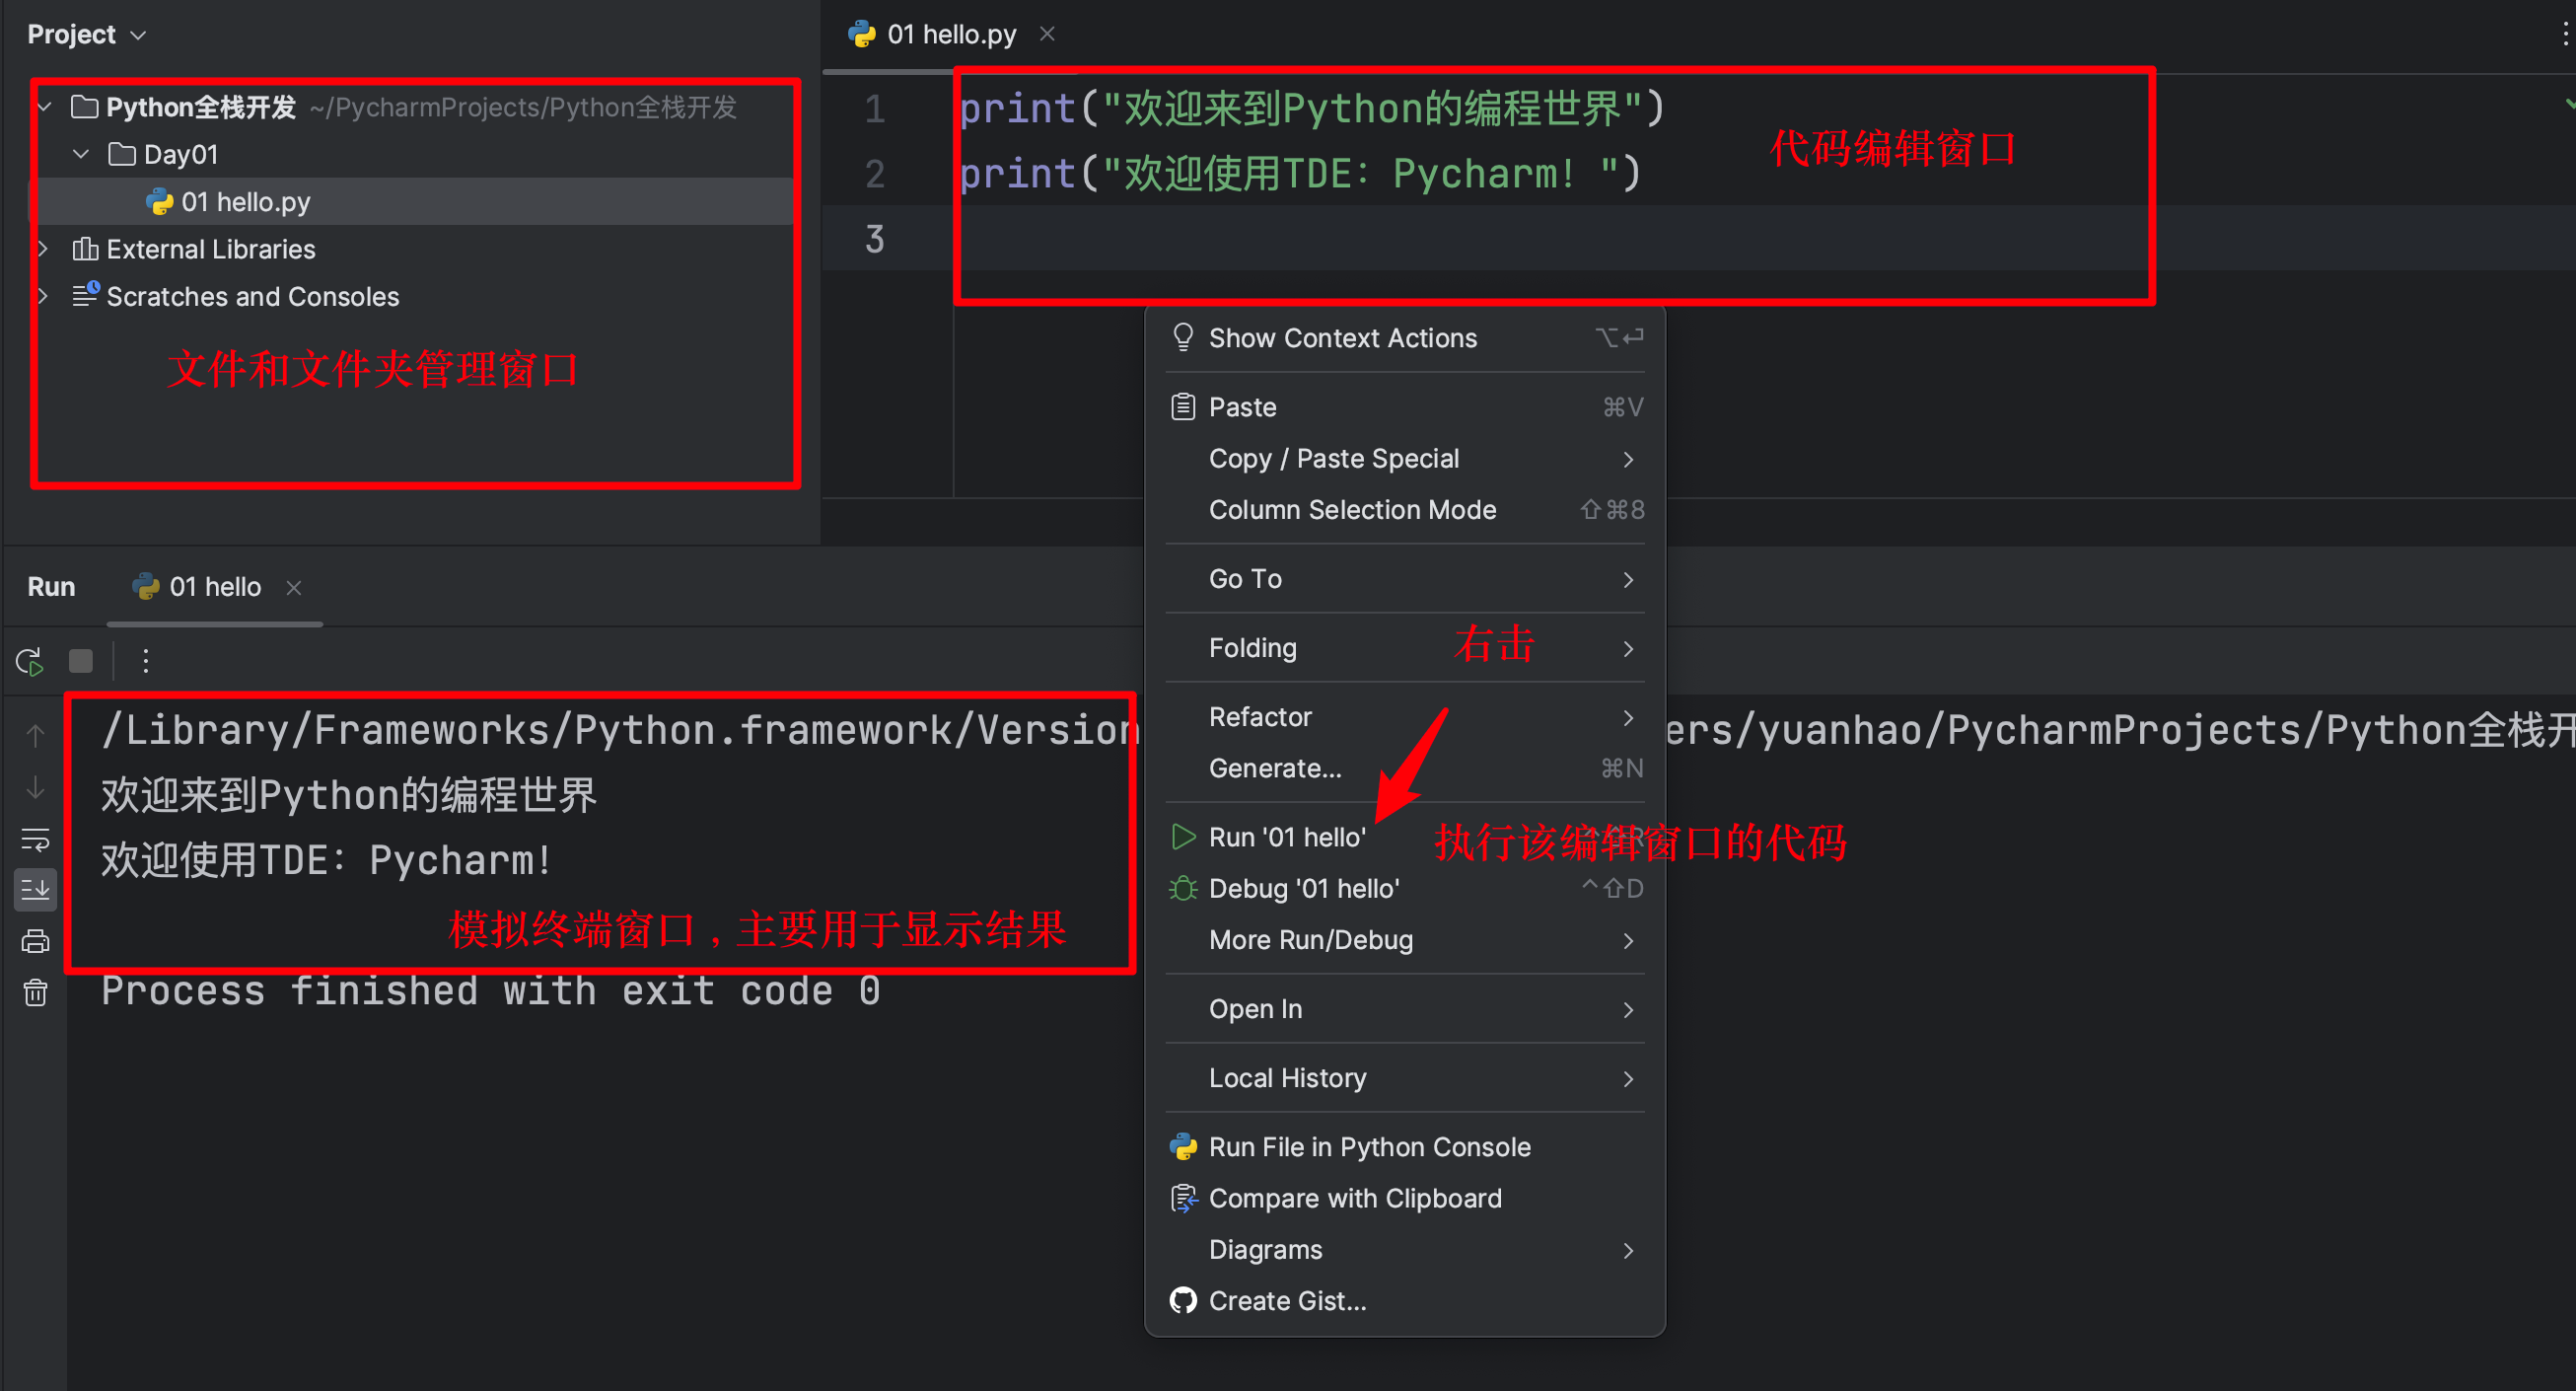
Task: Choose Paste in the context menu
Action: (1242, 407)
